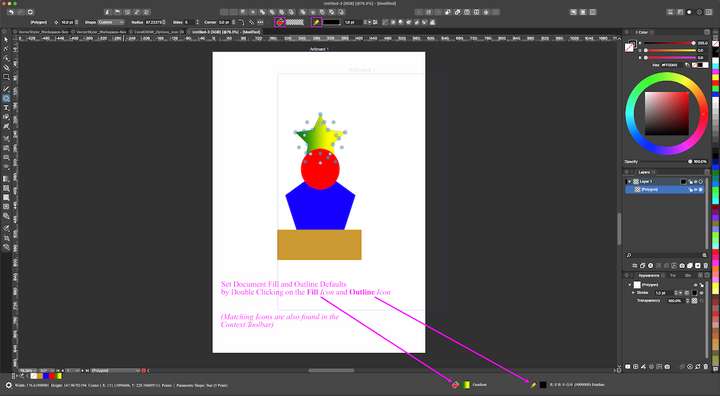720x396 pixels.
Task: Open the Appearance panel tab
Action: point(649,275)
